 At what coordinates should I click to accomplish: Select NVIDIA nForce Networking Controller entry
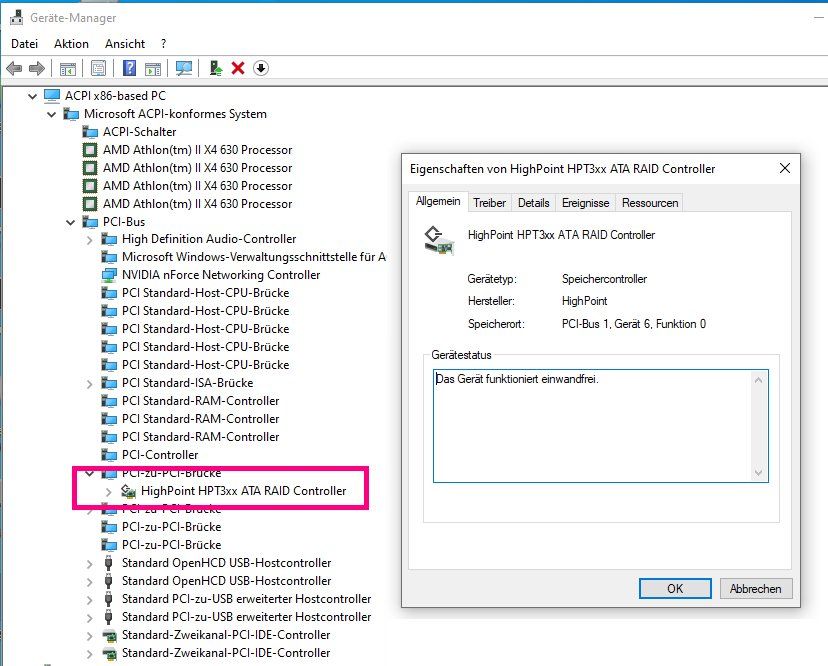coord(221,275)
